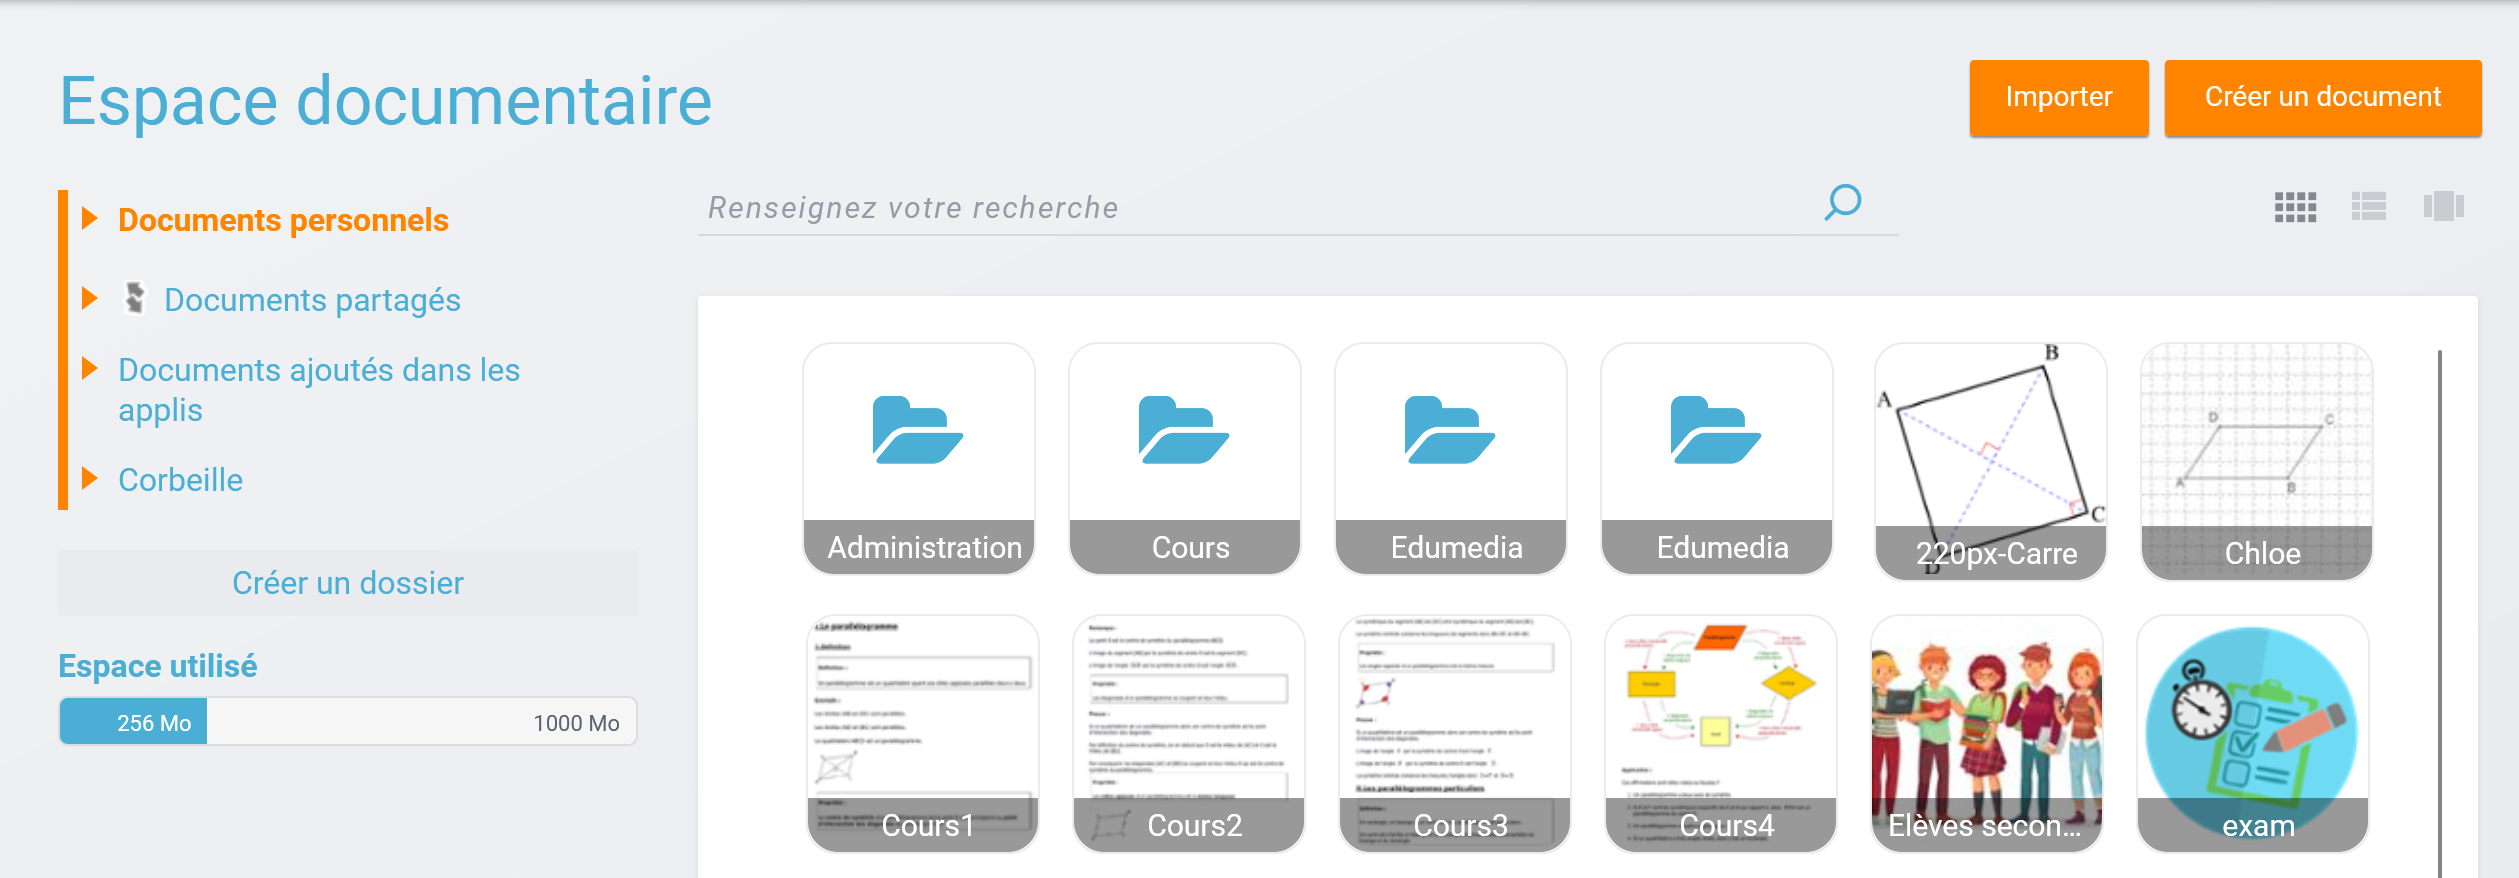Screen dimensions: 2519x878
Task: Open the Corbeille section
Action: 180,480
